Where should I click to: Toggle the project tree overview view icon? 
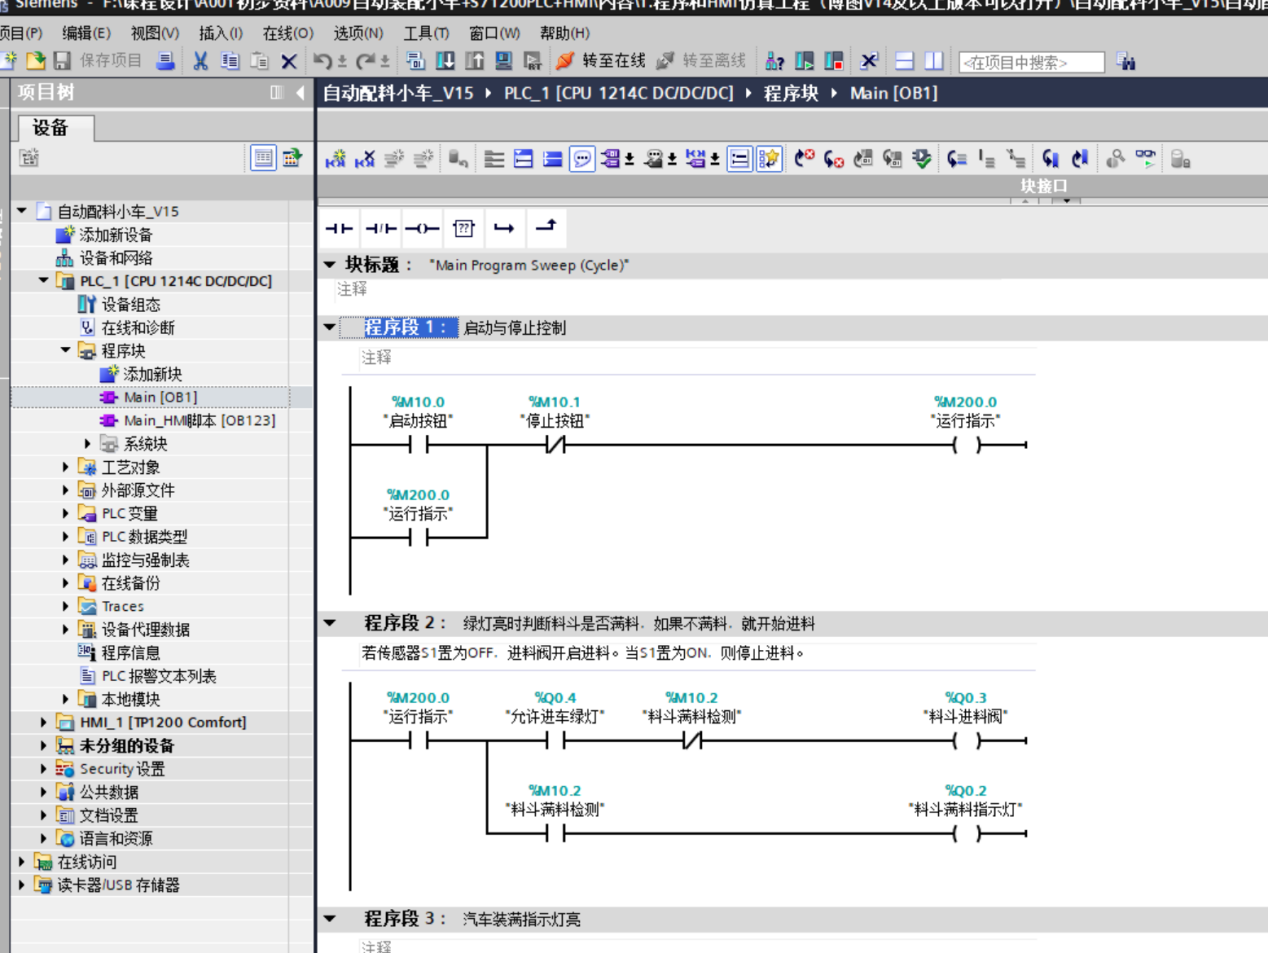[263, 158]
